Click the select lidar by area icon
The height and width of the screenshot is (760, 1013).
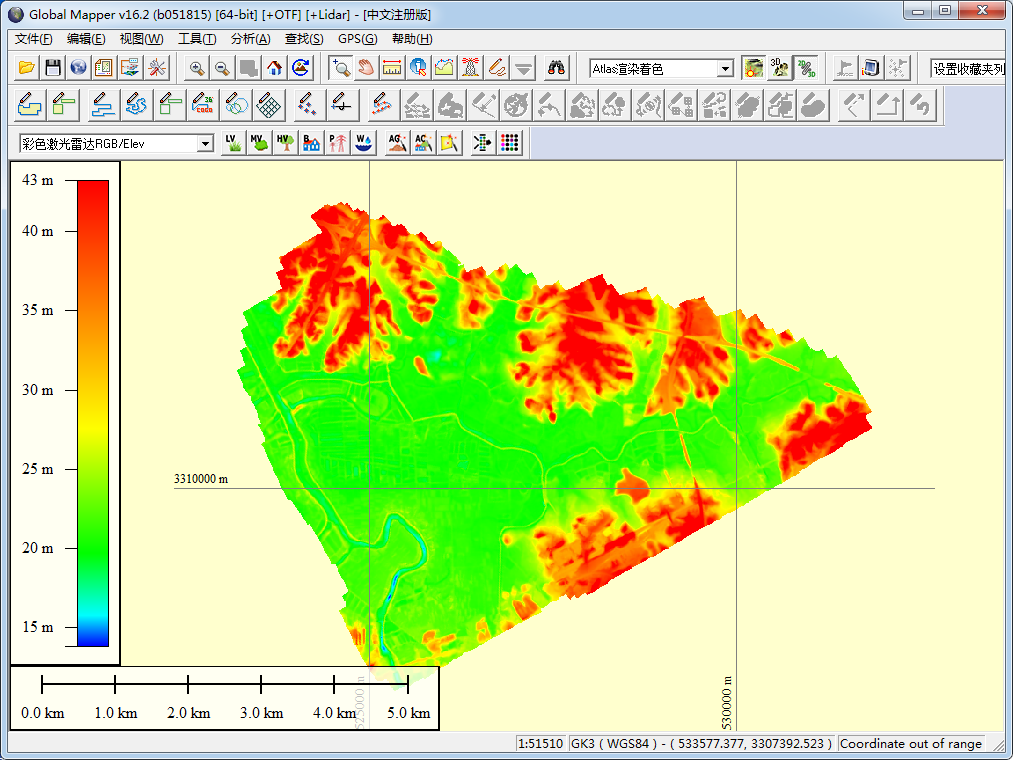point(450,143)
